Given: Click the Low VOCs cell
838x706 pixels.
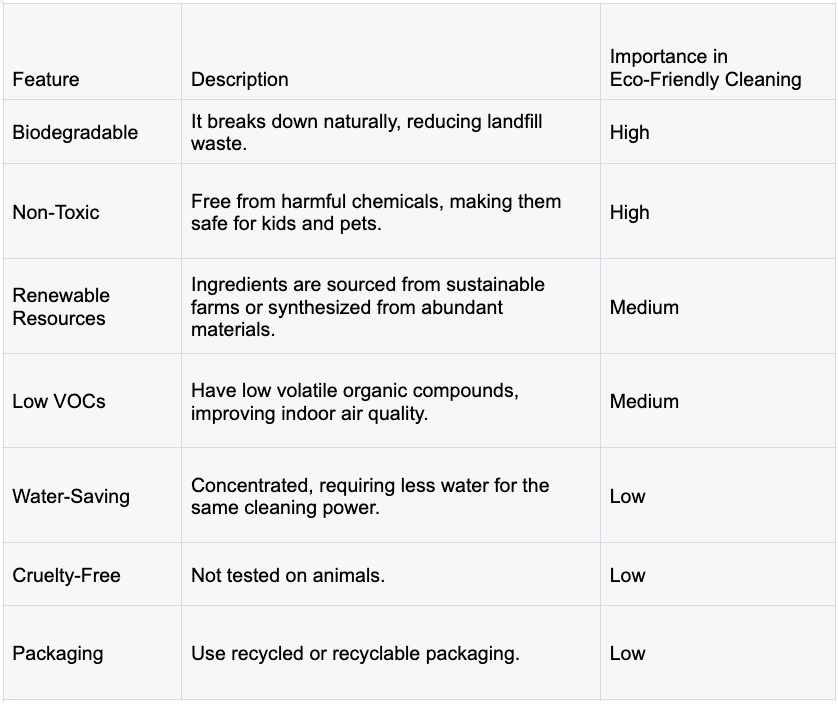Looking at the screenshot, I should 92,401.
